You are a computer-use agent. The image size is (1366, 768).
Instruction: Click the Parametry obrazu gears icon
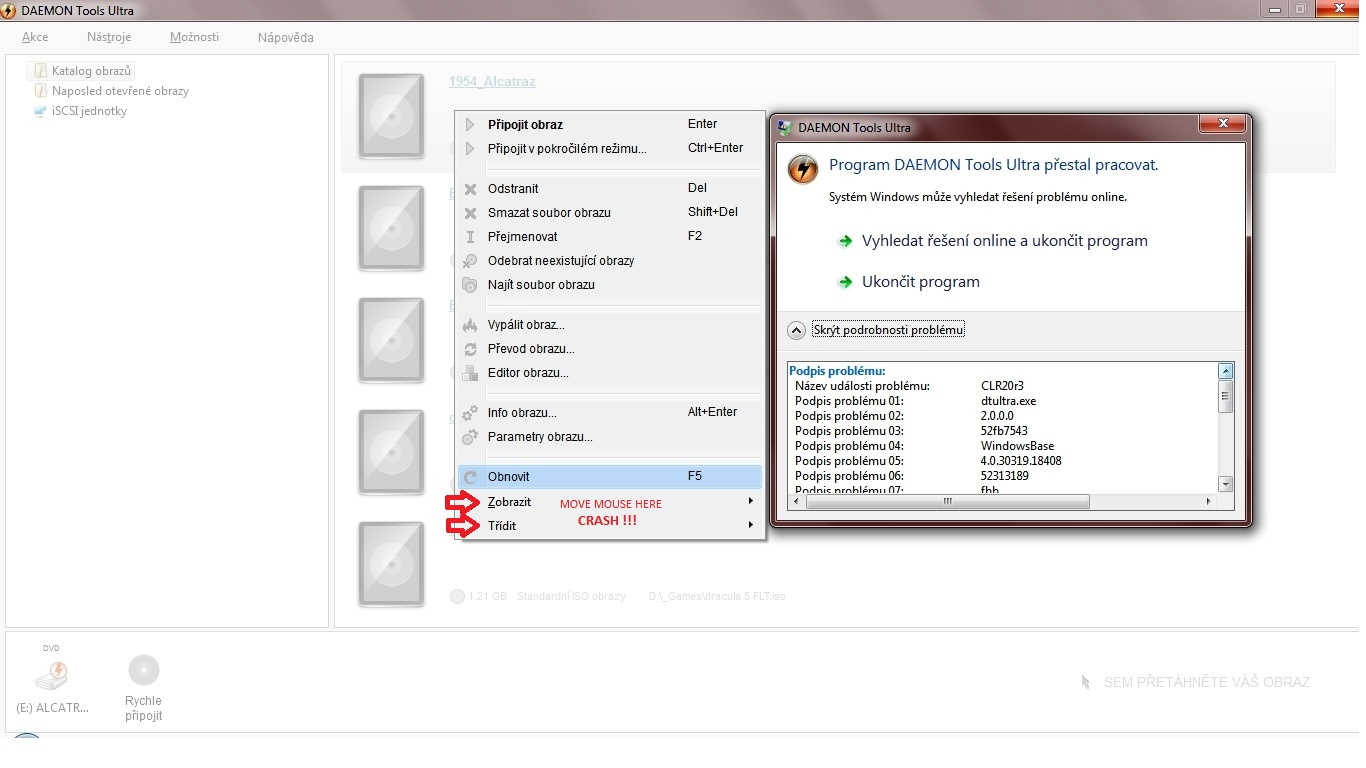pos(470,437)
